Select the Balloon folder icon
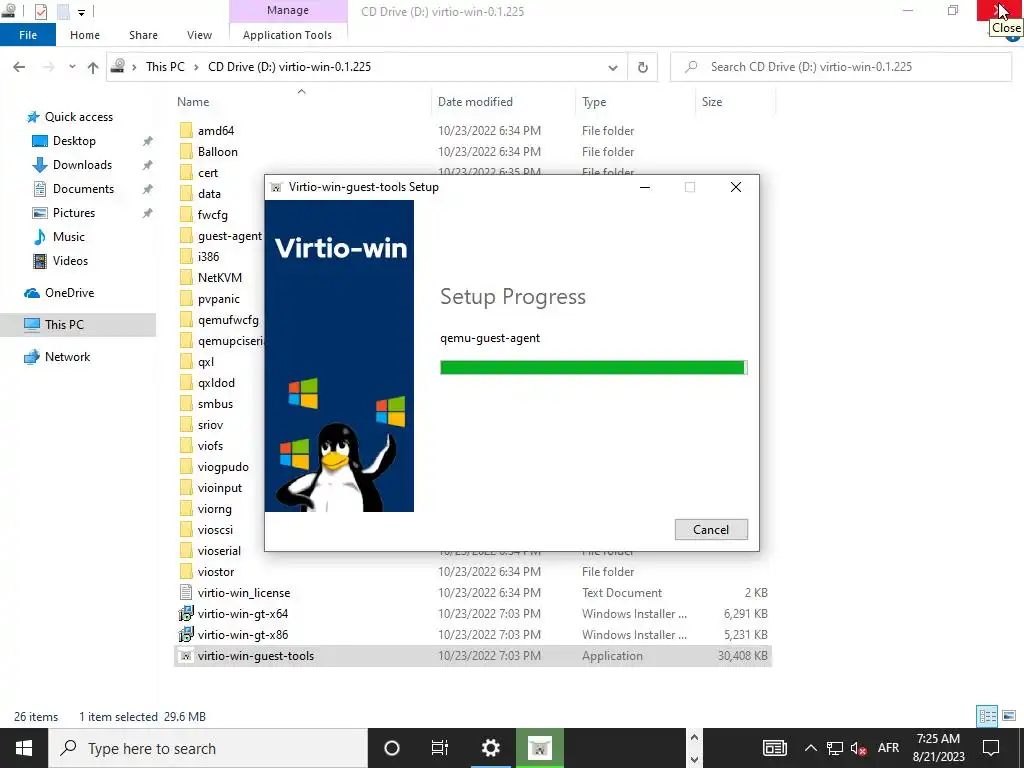Viewport: 1024px width, 768px height. tap(186, 152)
